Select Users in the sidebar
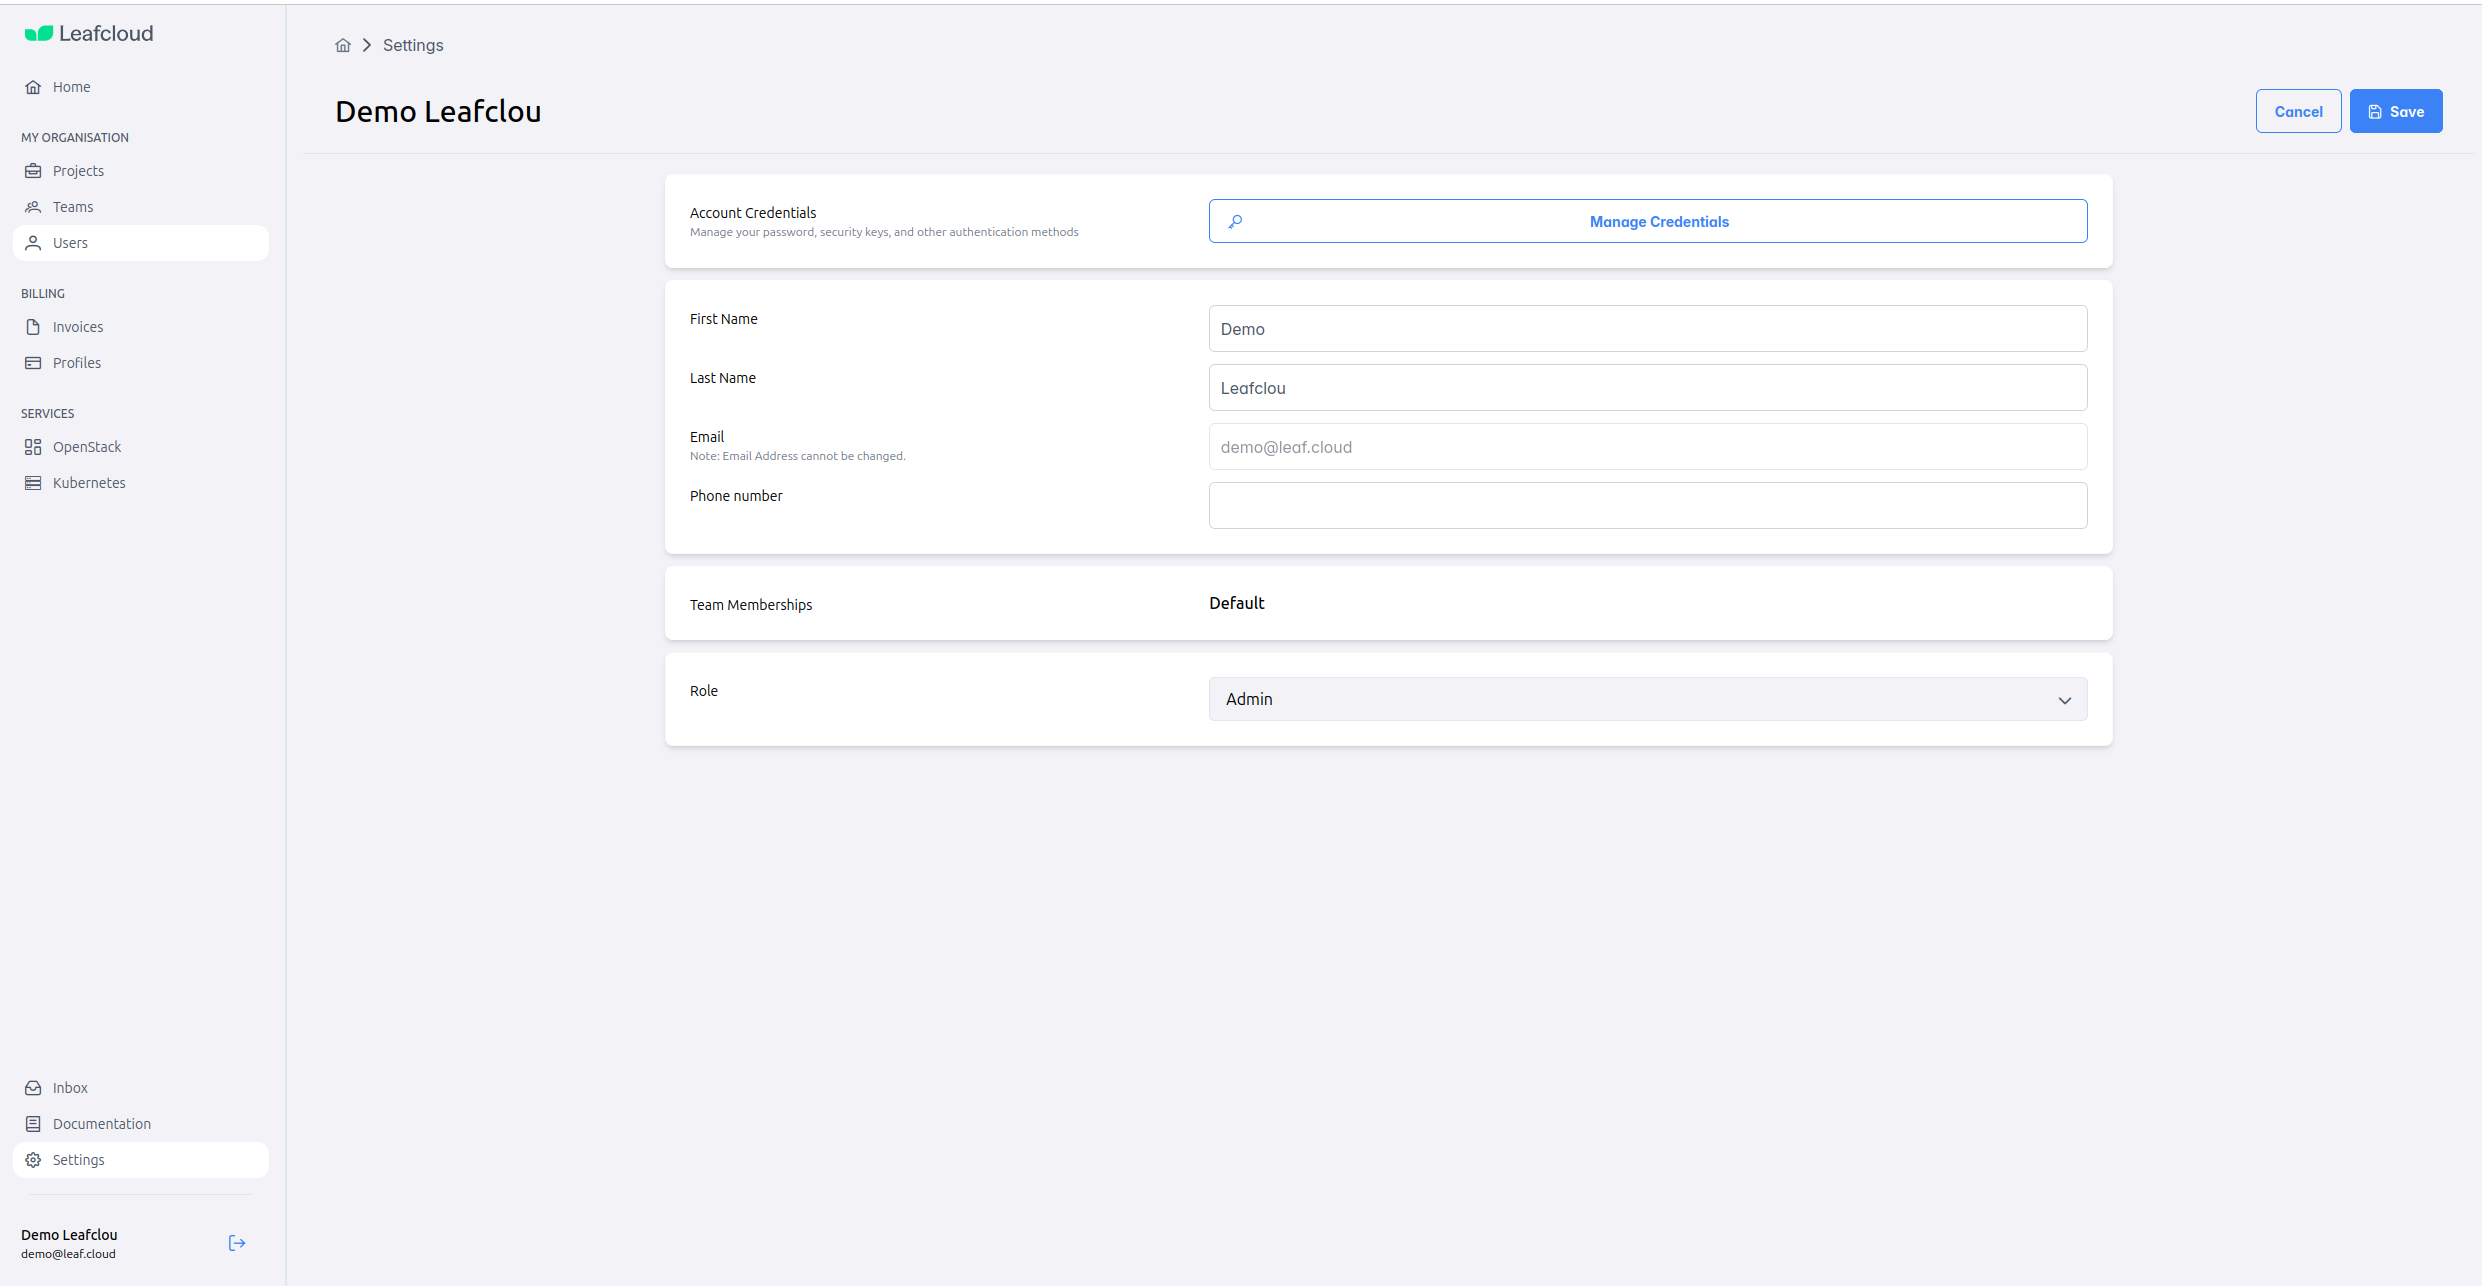Image resolution: width=2482 pixels, height=1286 pixels. (x=141, y=243)
